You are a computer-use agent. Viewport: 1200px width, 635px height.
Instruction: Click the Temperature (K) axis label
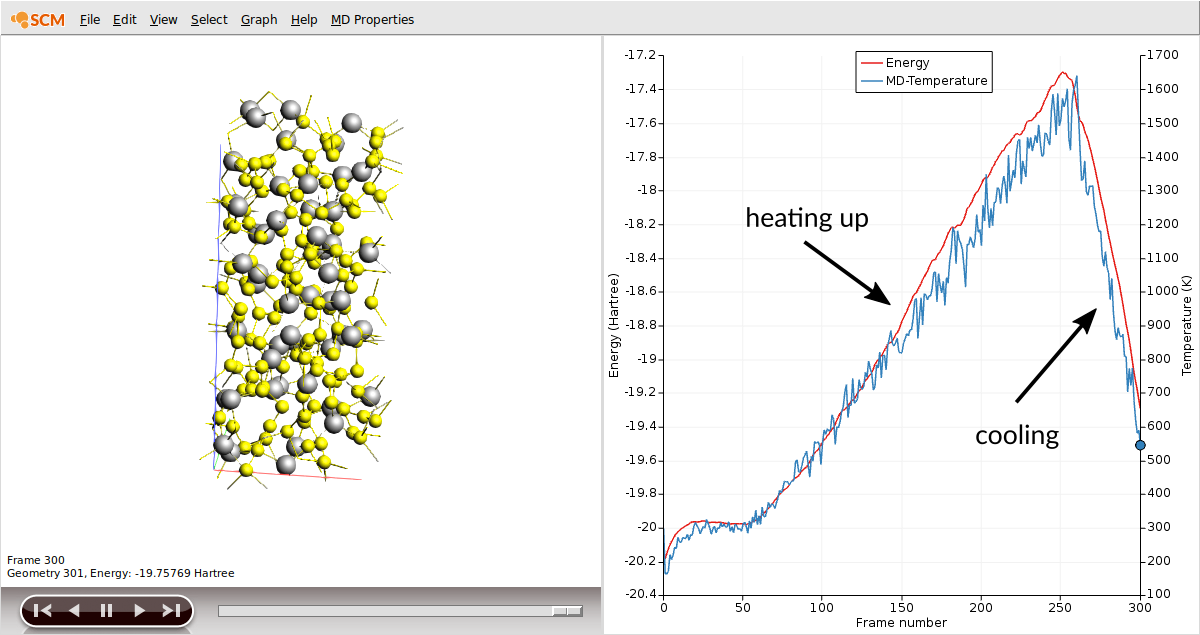[x=1187, y=324]
